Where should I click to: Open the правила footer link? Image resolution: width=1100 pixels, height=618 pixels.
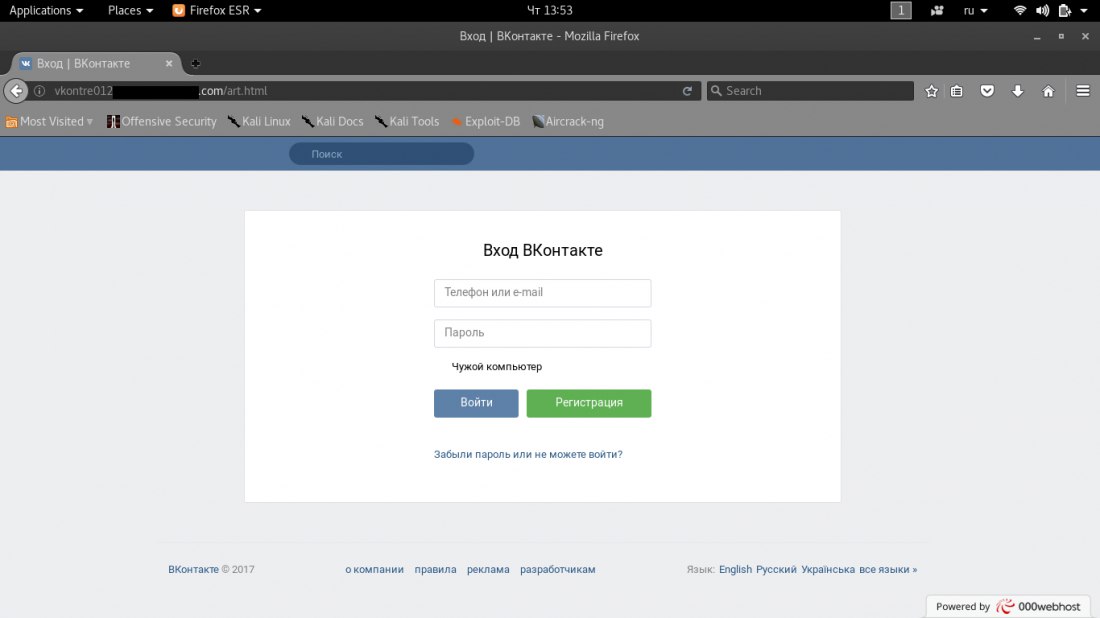435,570
